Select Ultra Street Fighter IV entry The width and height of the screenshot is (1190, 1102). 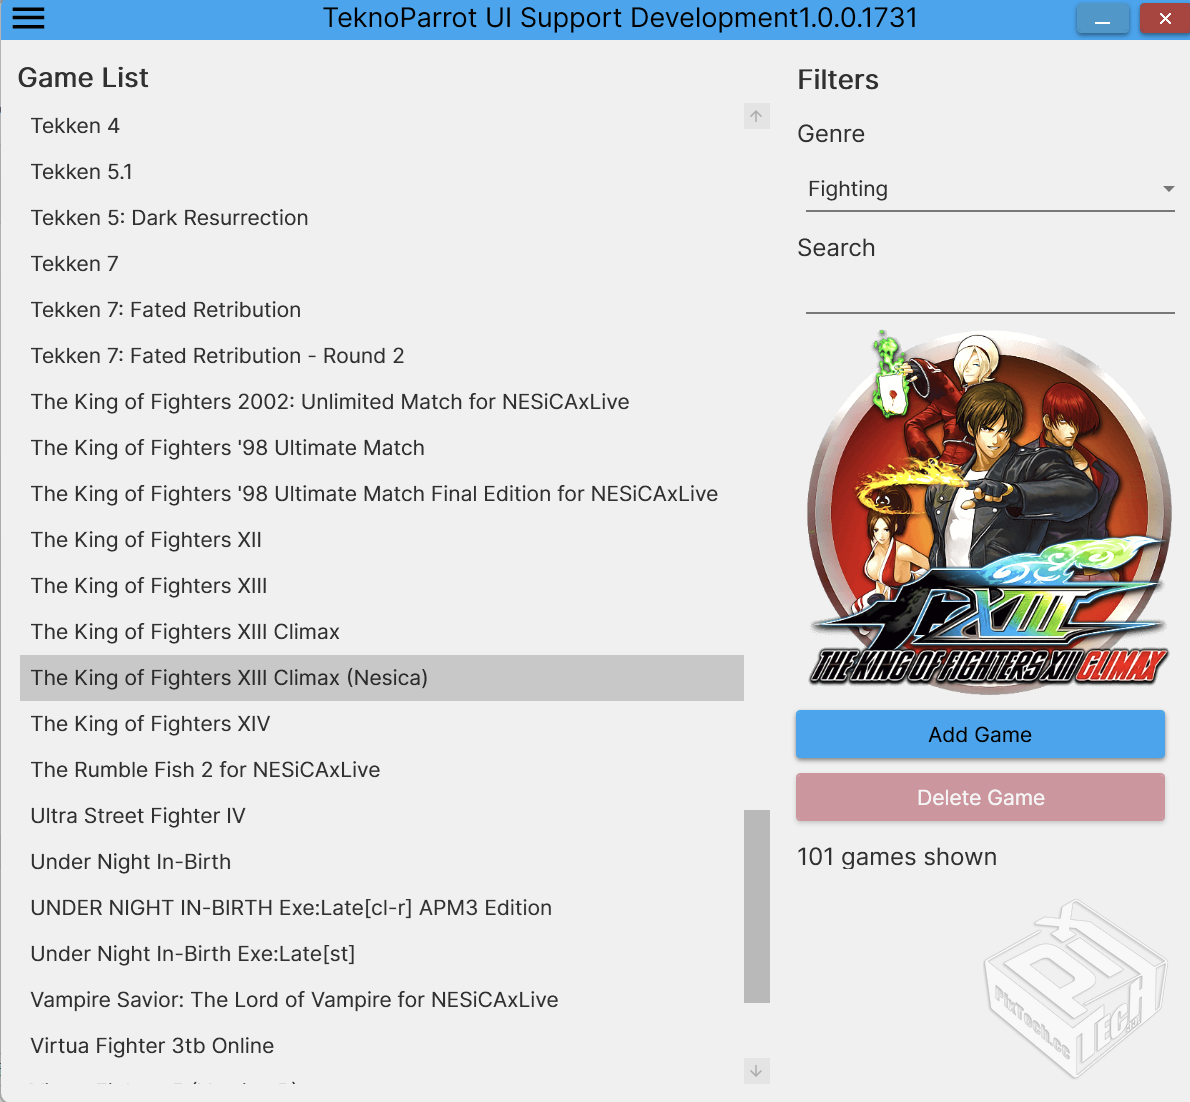(x=138, y=816)
